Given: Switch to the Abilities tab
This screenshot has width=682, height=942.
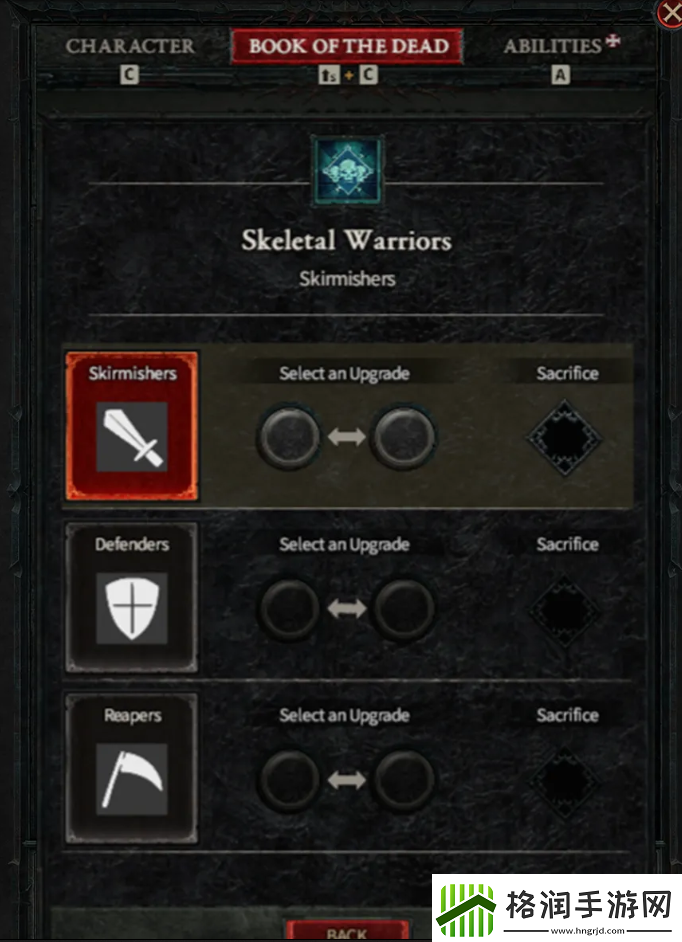Looking at the screenshot, I should coord(553,46).
